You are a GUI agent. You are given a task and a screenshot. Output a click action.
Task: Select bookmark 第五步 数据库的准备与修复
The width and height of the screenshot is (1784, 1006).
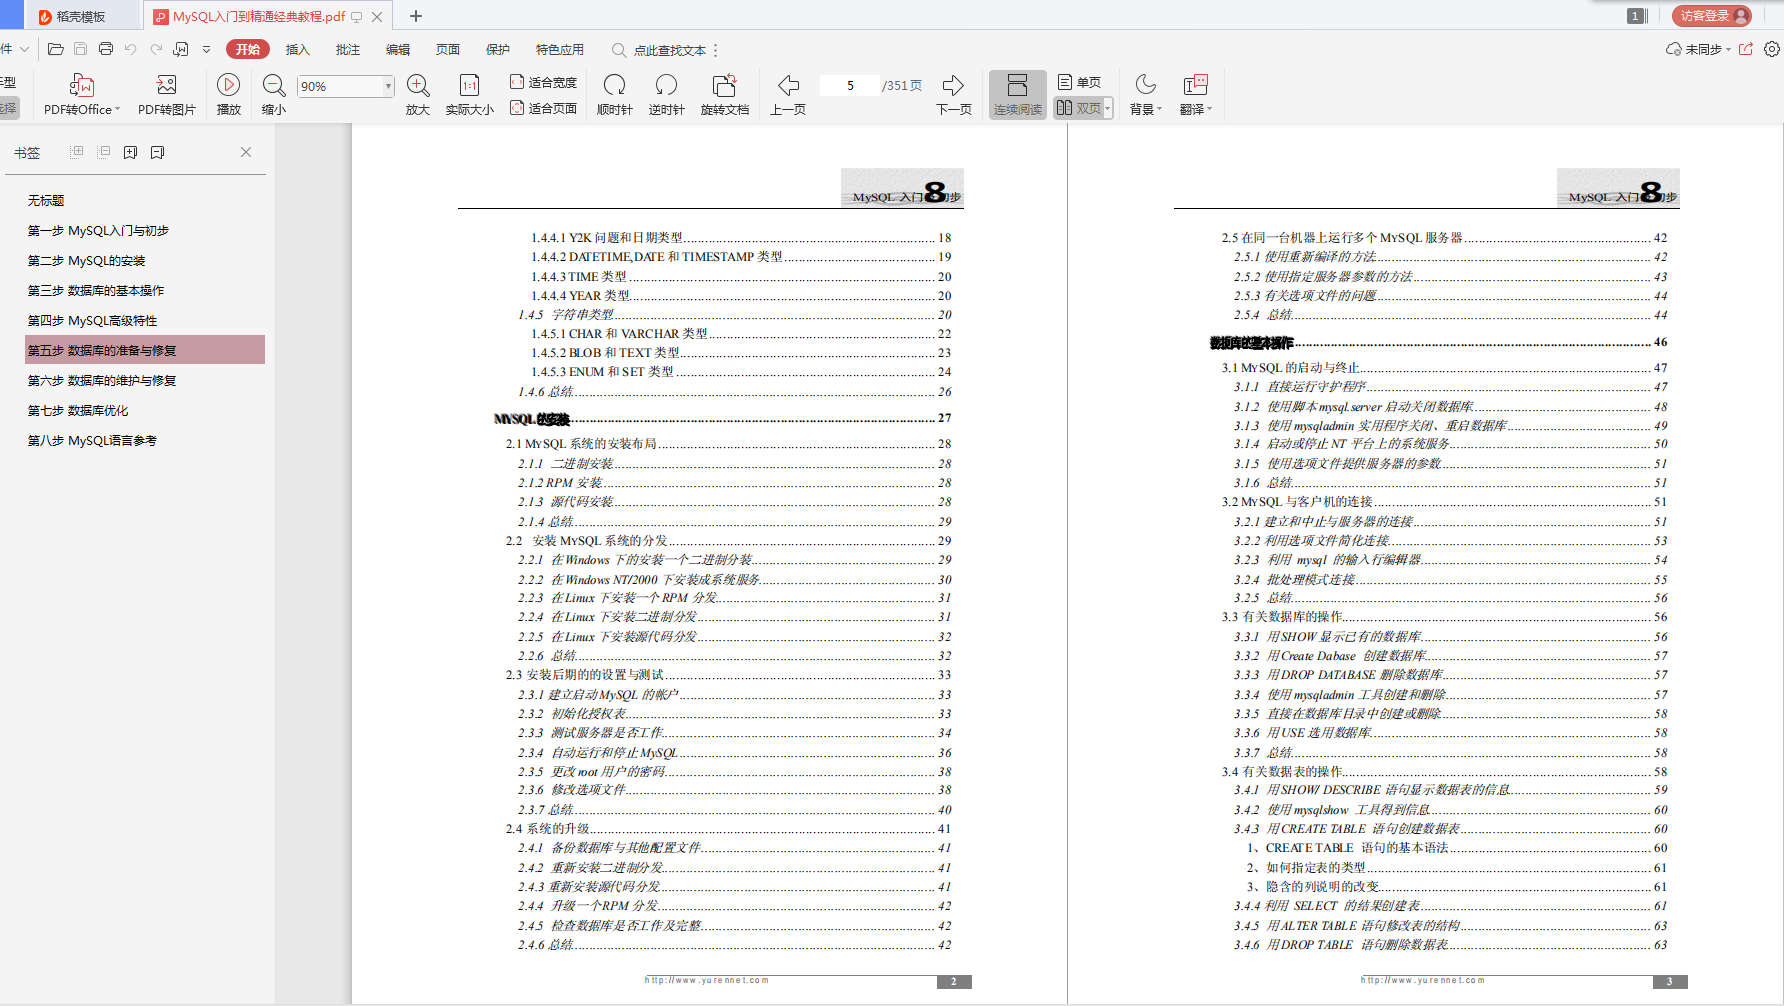coord(145,350)
